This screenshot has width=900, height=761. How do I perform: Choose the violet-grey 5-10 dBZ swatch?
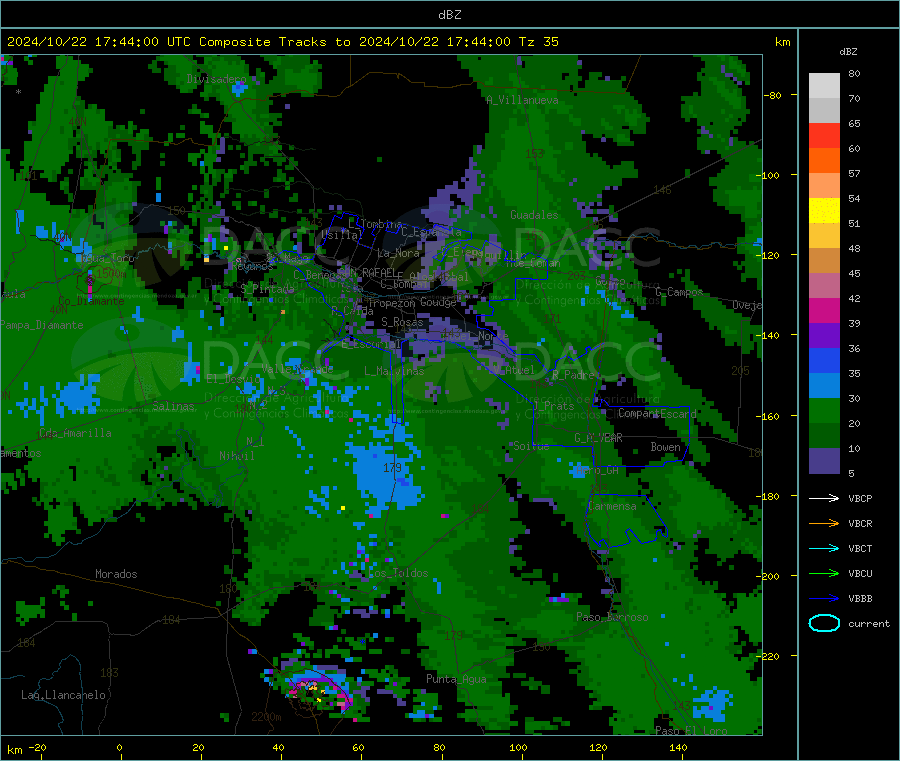[824, 461]
